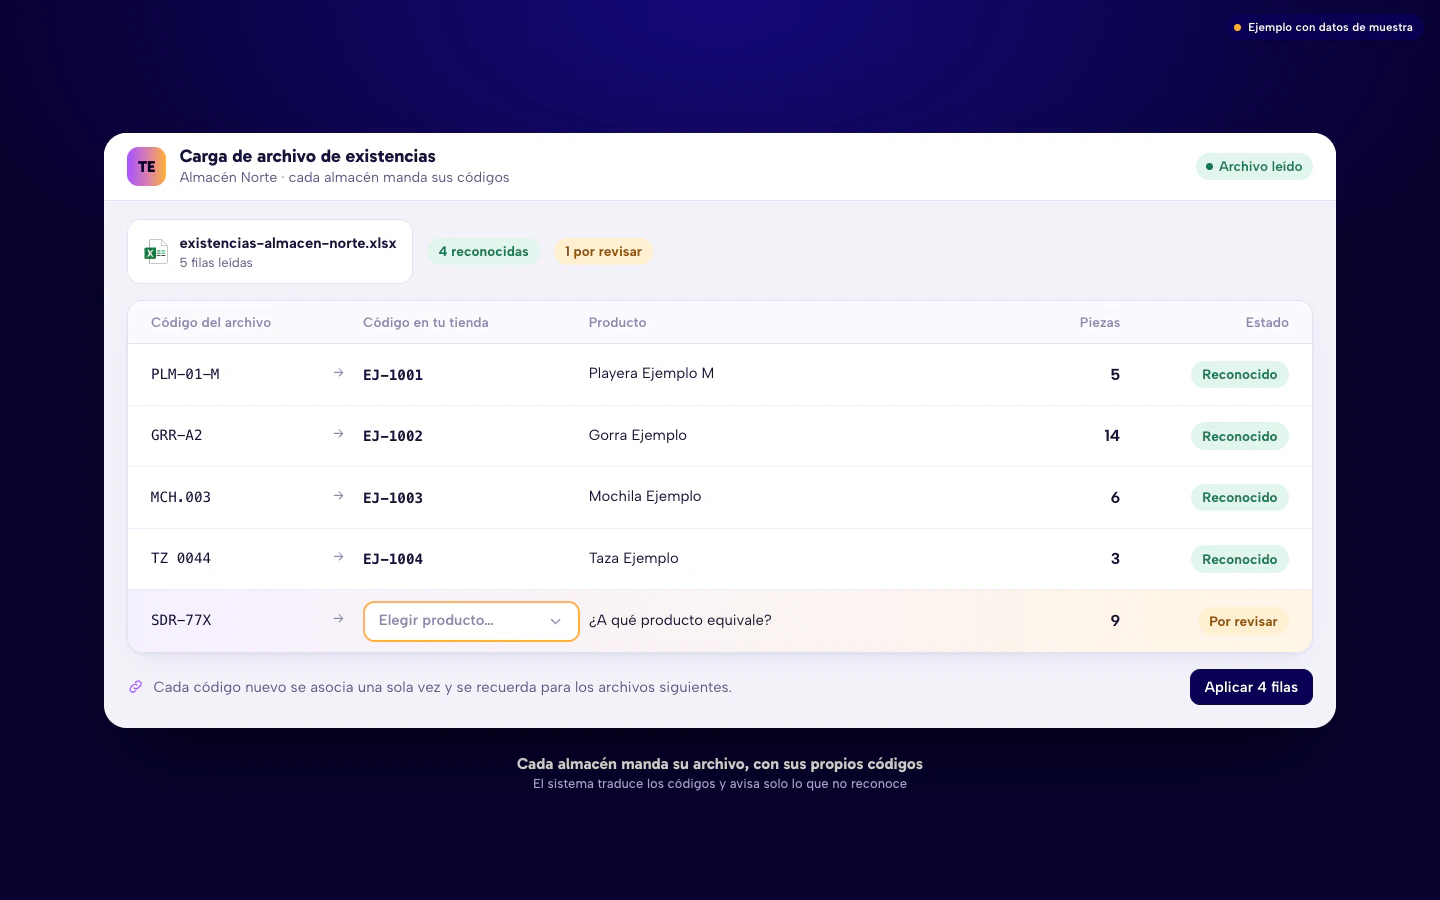Click the Por revisar status pill
1440x900 pixels.
click(1243, 621)
